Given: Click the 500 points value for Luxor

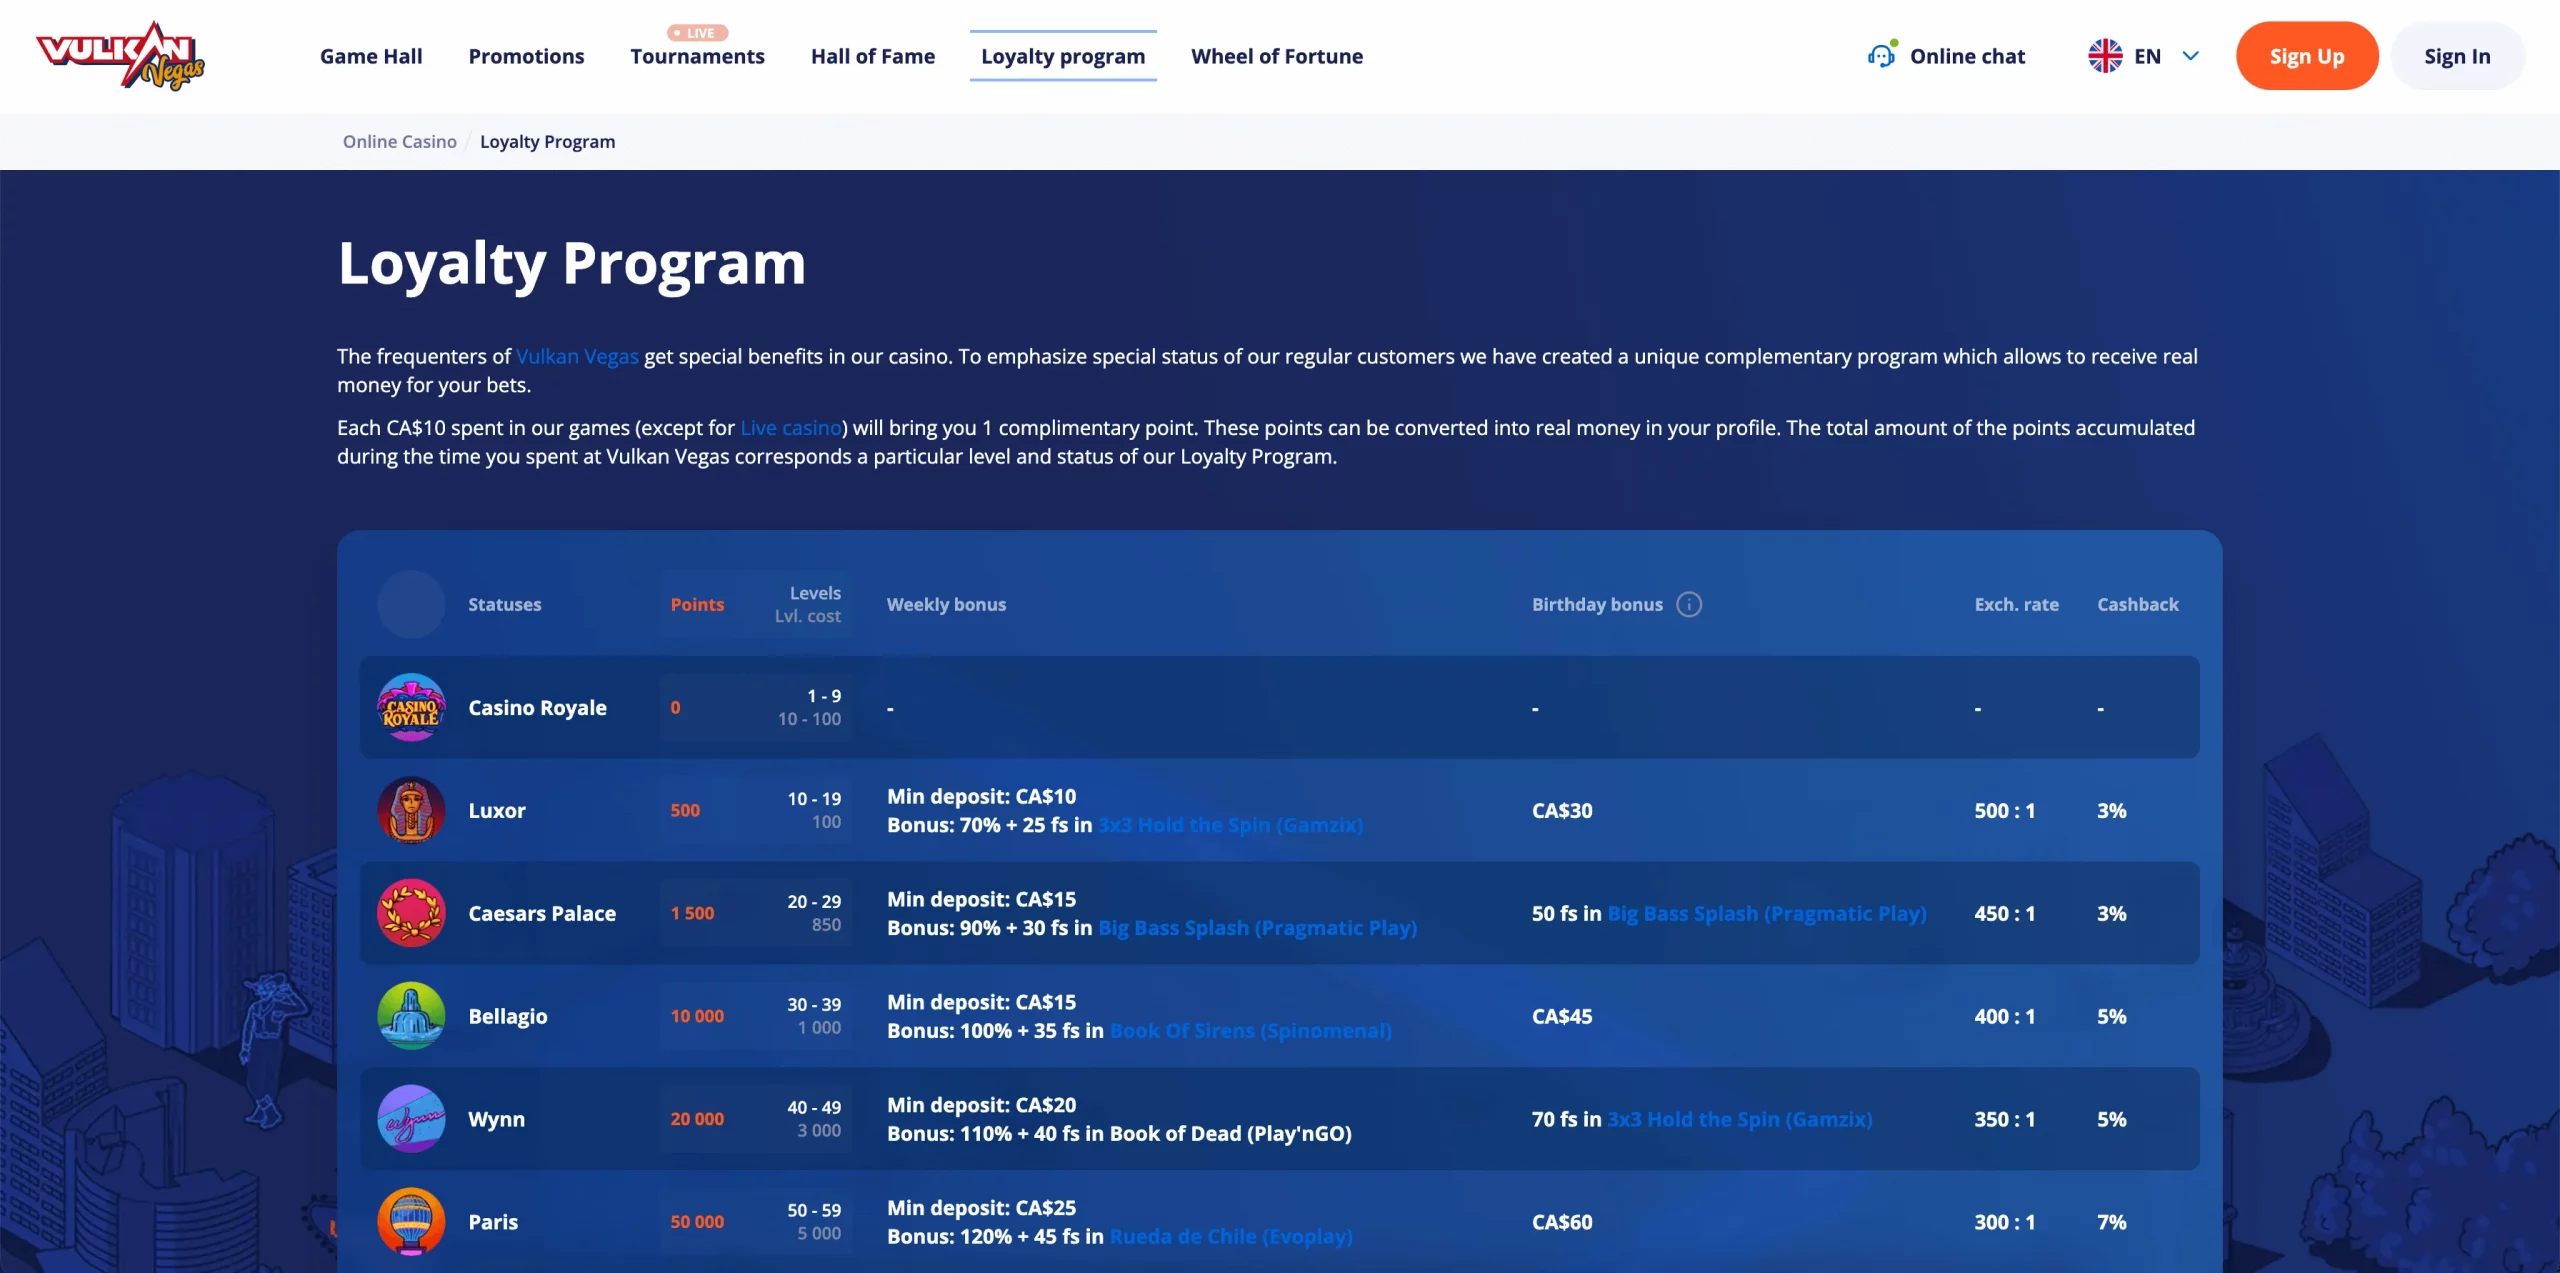Looking at the screenshot, I should coord(685,811).
